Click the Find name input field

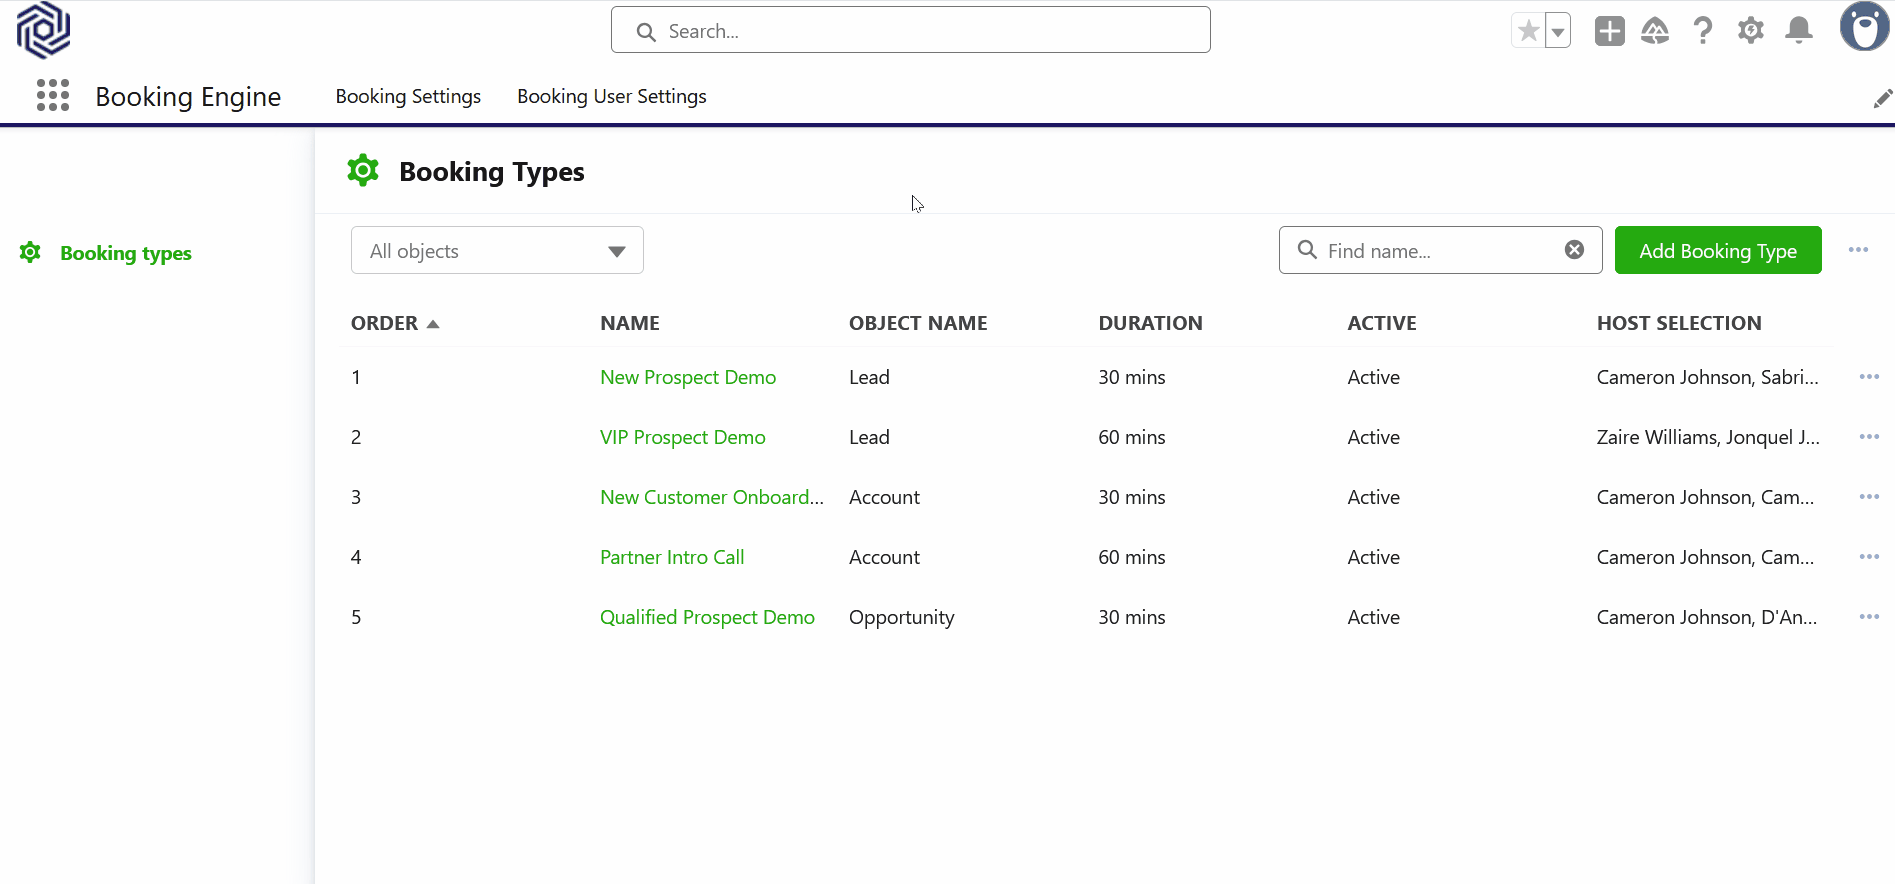click(1435, 251)
